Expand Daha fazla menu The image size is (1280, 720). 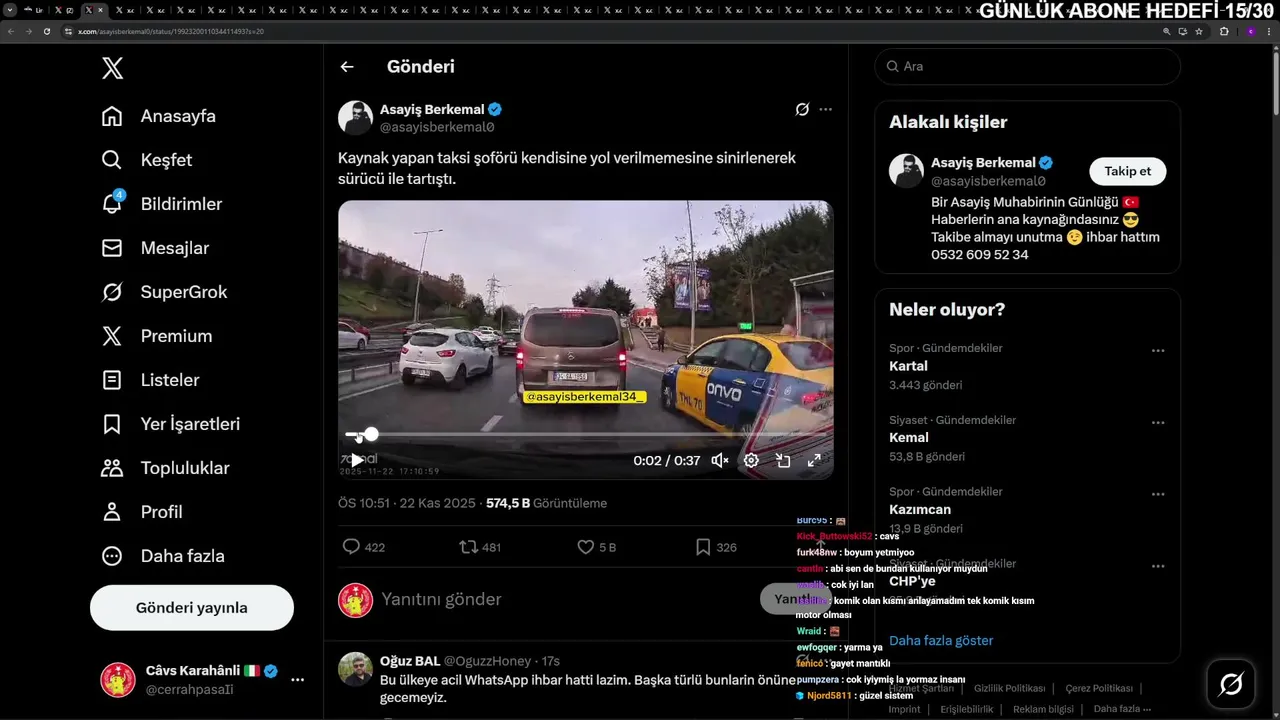163,556
